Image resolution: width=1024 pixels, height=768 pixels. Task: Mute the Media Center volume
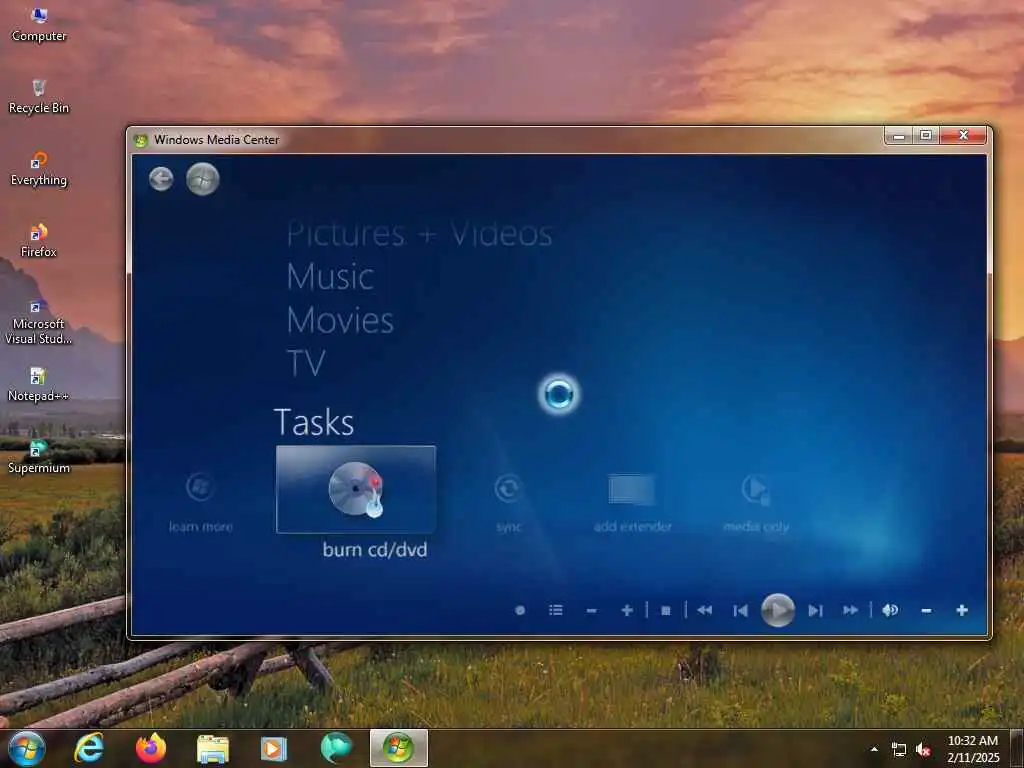click(x=890, y=610)
